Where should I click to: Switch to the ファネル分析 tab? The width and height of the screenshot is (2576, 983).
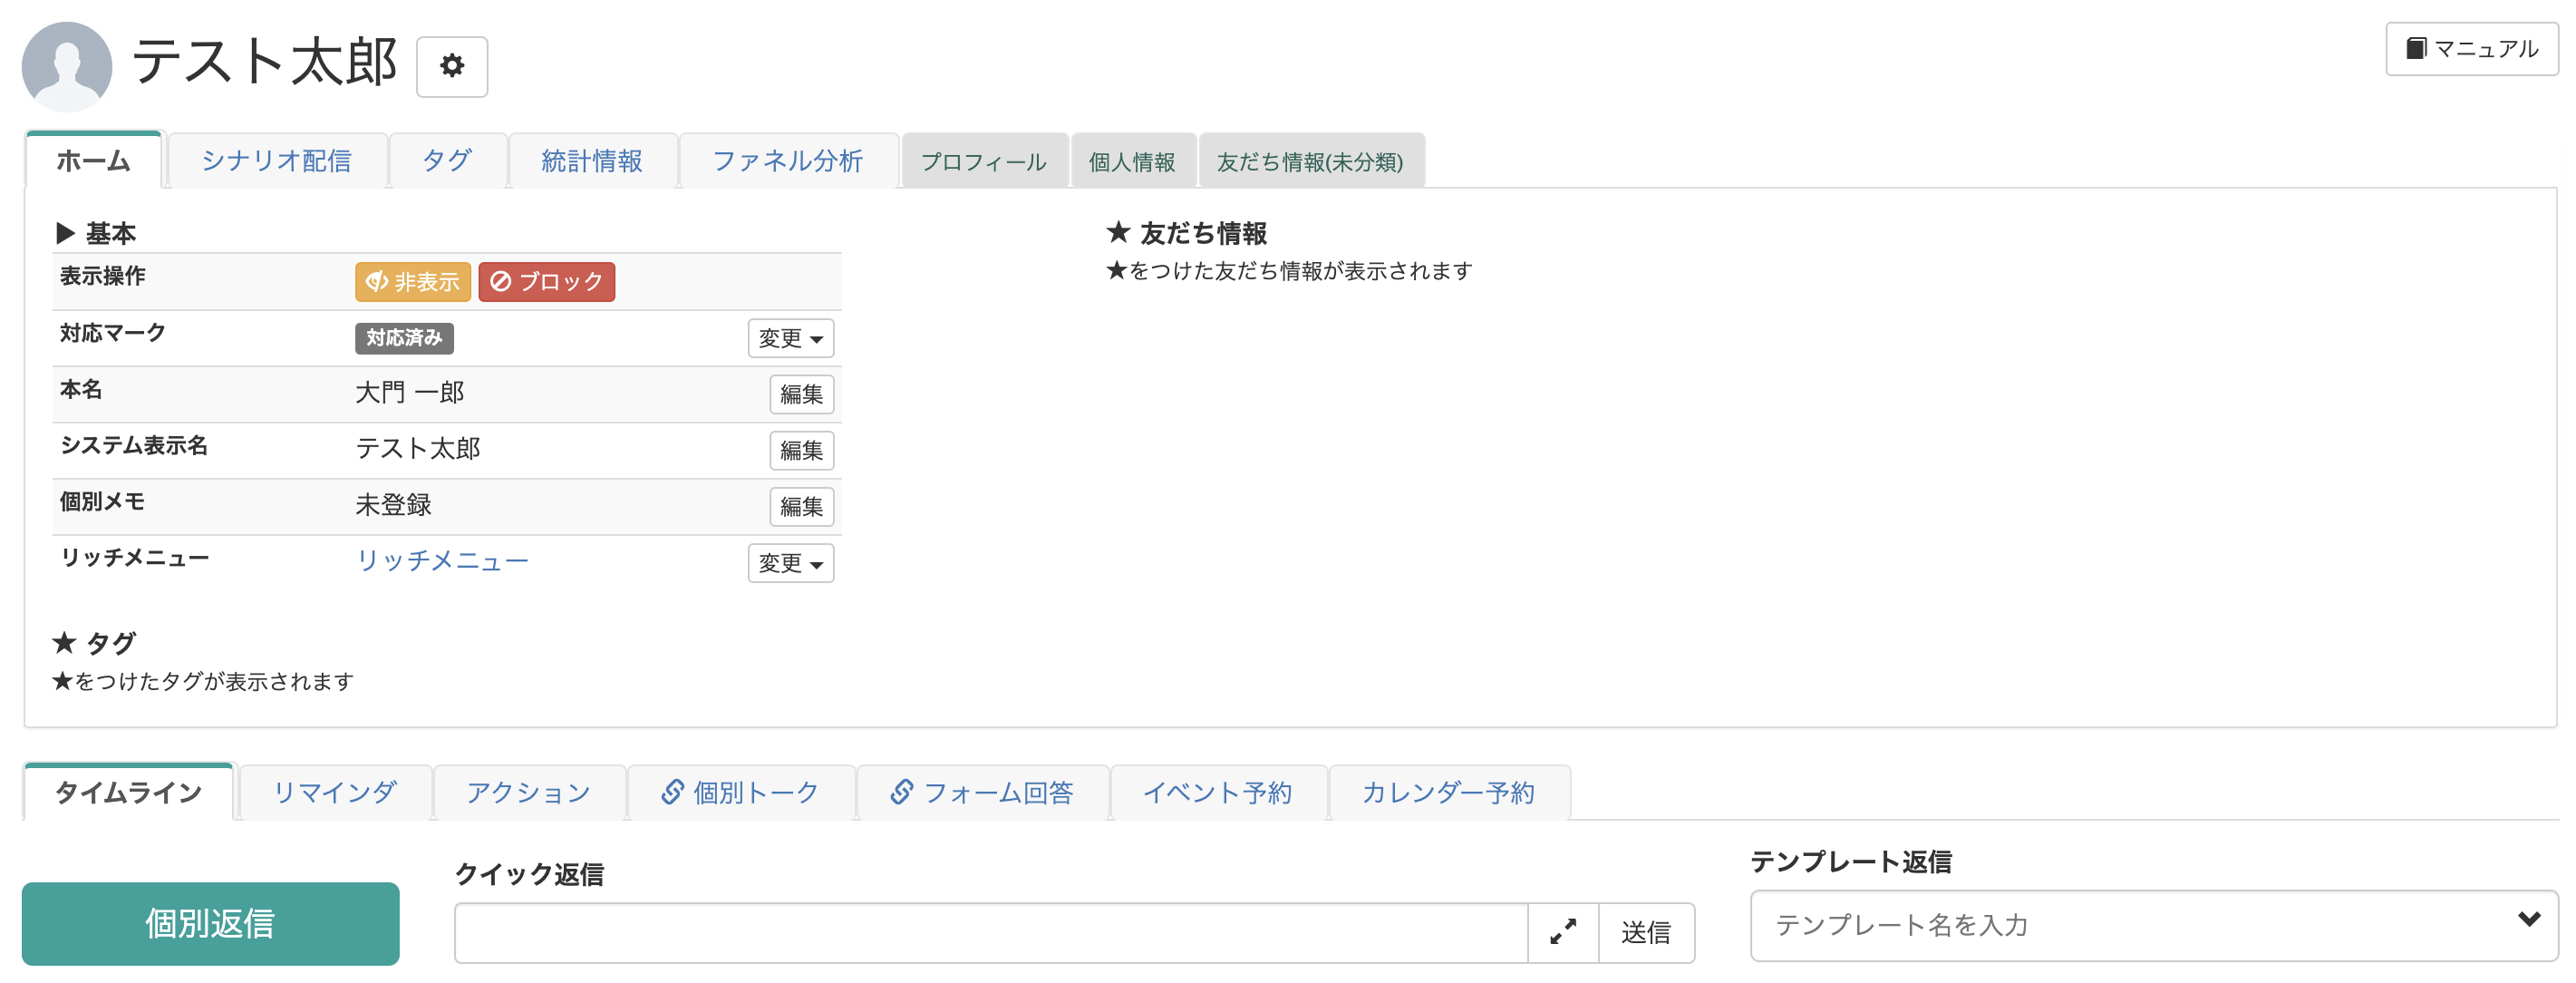click(x=787, y=161)
